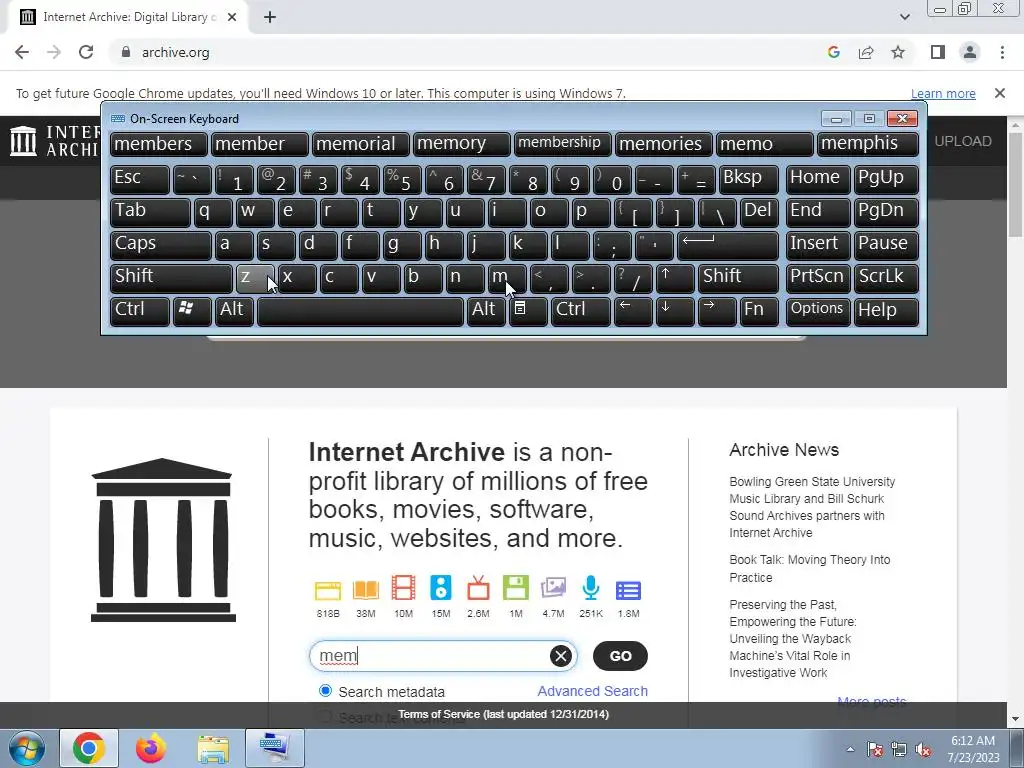
Task: Open the images media icon
Action: click(553, 588)
